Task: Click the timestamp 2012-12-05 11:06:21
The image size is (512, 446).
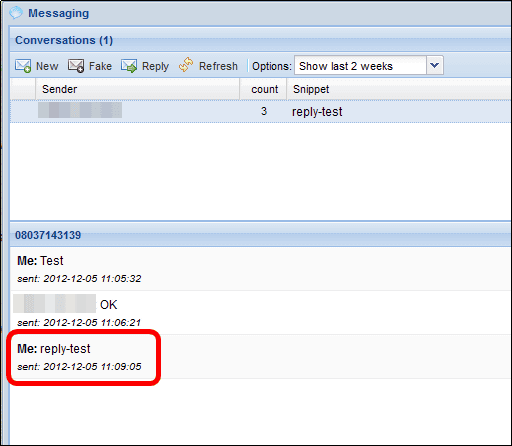Action: tap(92, 323)
